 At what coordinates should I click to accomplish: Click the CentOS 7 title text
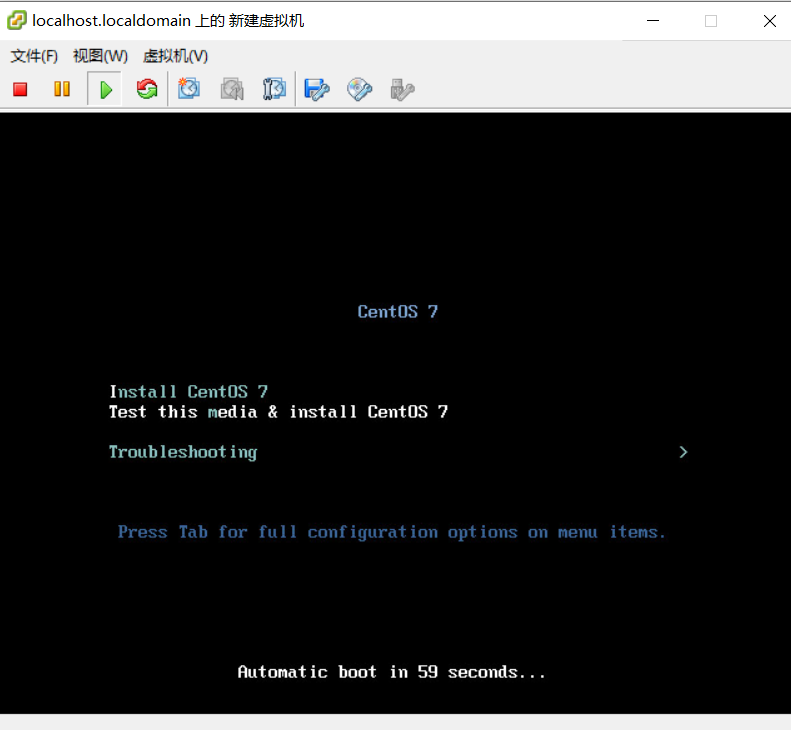pos(398,312)
